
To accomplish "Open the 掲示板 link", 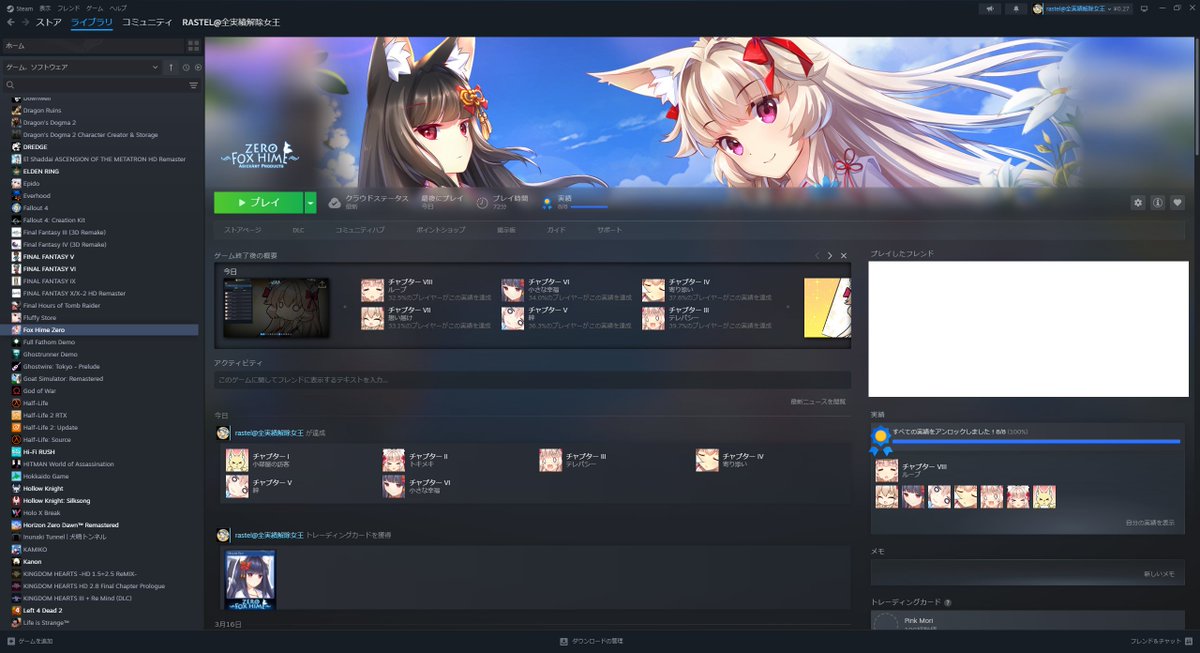I will 506,230.
